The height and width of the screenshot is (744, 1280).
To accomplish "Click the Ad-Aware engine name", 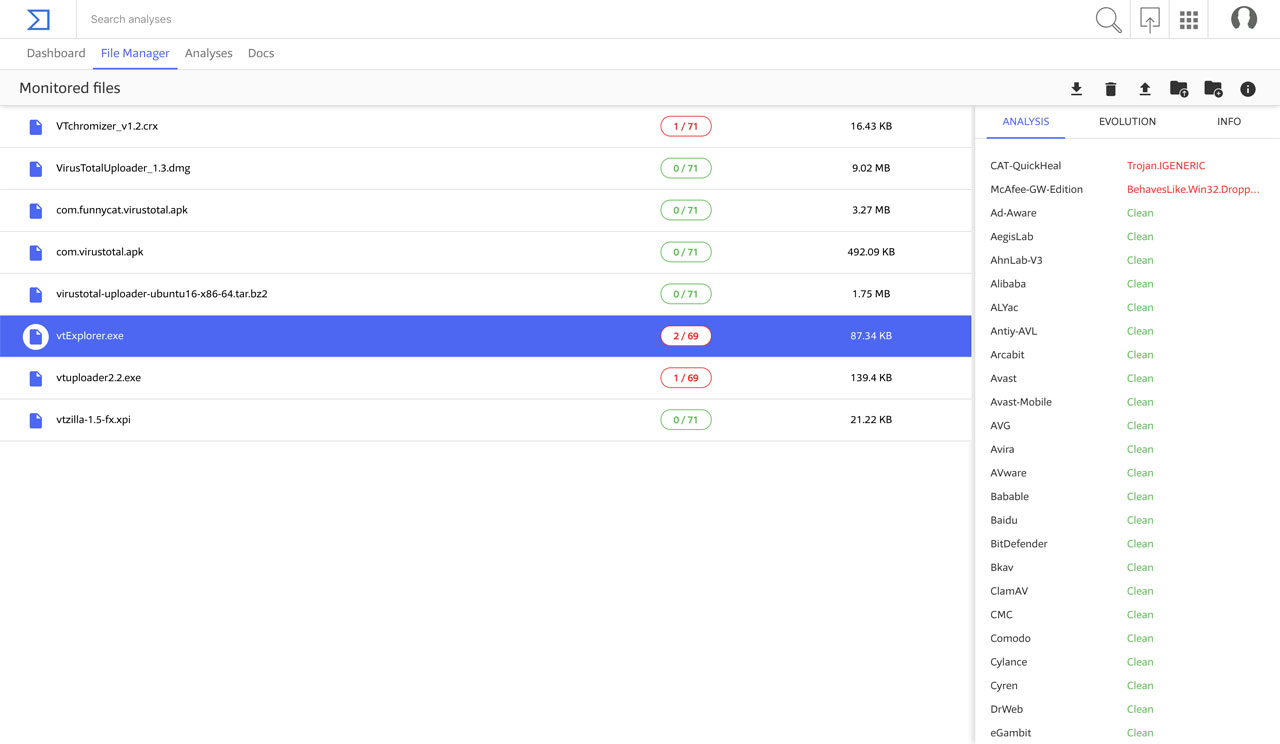I will [1013, 213].
